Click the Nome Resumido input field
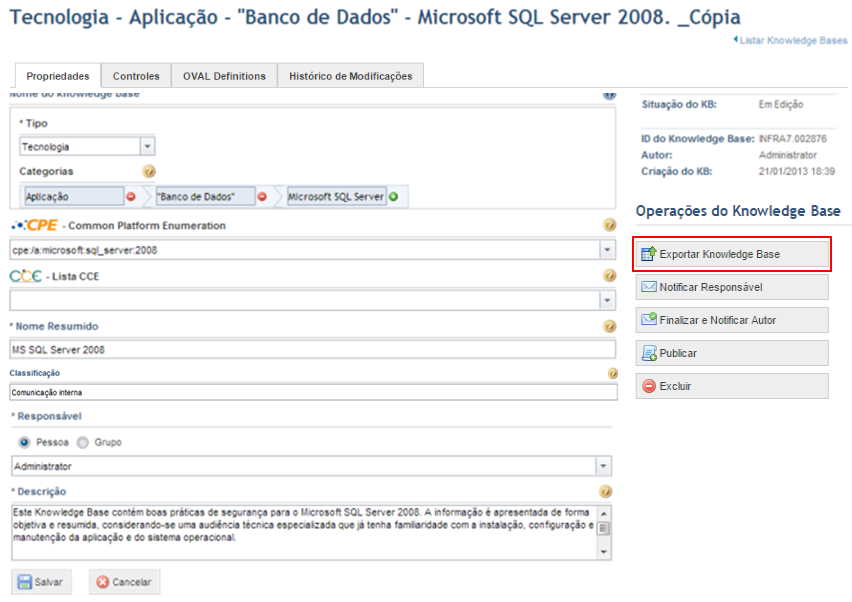Image resolution: width=852 pixels, height=602 pixels. point(312,349)
